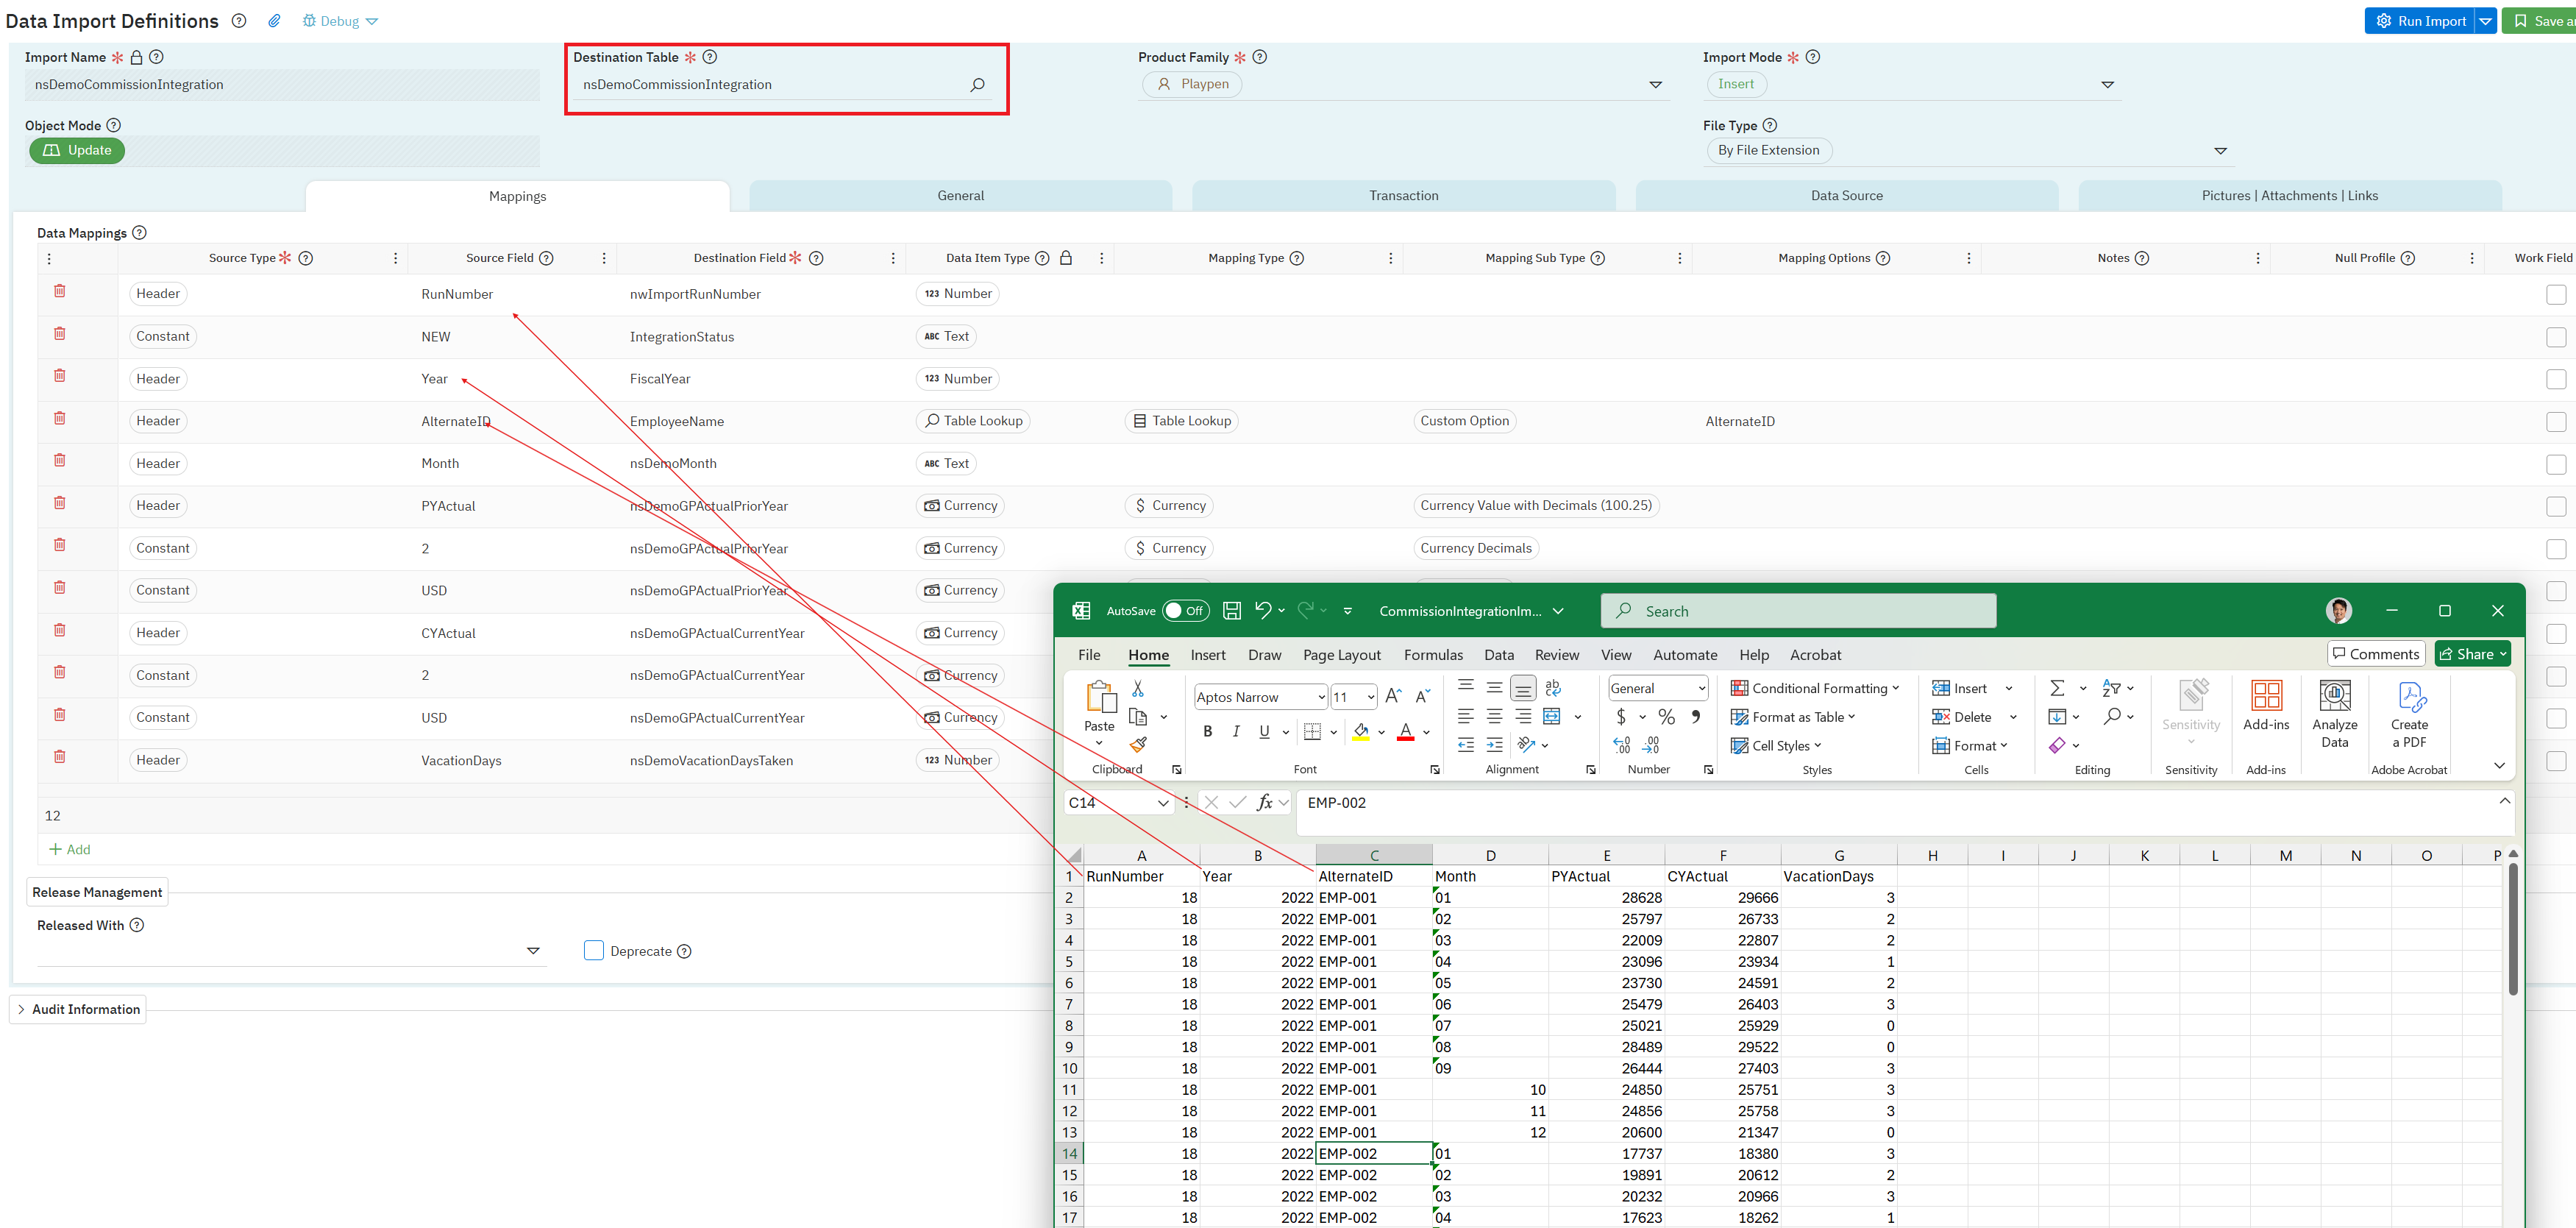Check Work Field box for PYActual row
Screen dimensions: 2576x1228
click(x=2556, y=507)
